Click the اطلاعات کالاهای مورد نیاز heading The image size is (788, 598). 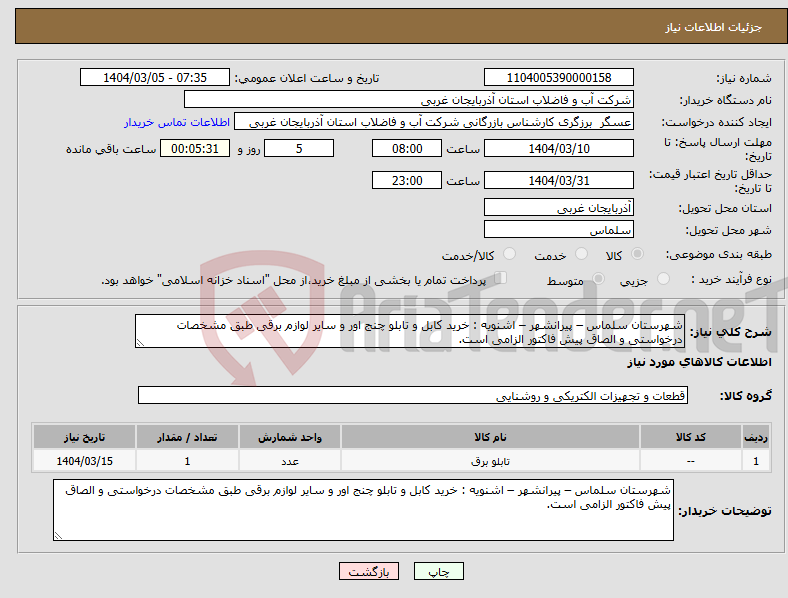point(699,362)
